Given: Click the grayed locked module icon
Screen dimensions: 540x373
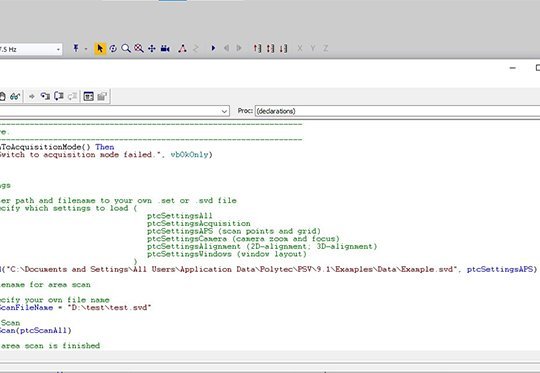Looking at the screenshot, I should [102, 96].
